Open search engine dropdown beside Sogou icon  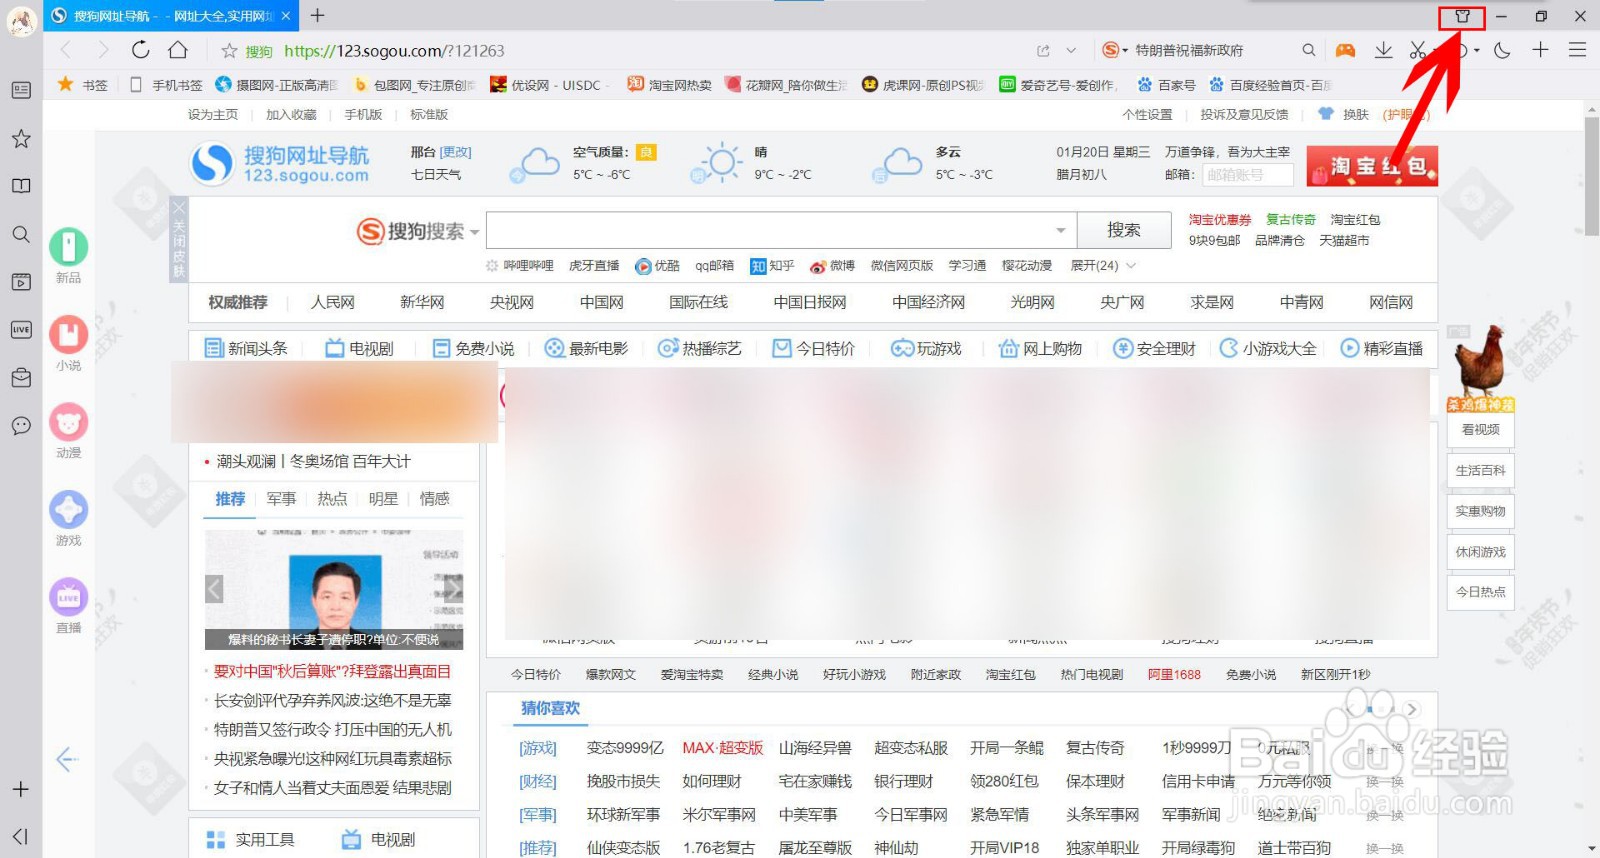click(1125, 51)
